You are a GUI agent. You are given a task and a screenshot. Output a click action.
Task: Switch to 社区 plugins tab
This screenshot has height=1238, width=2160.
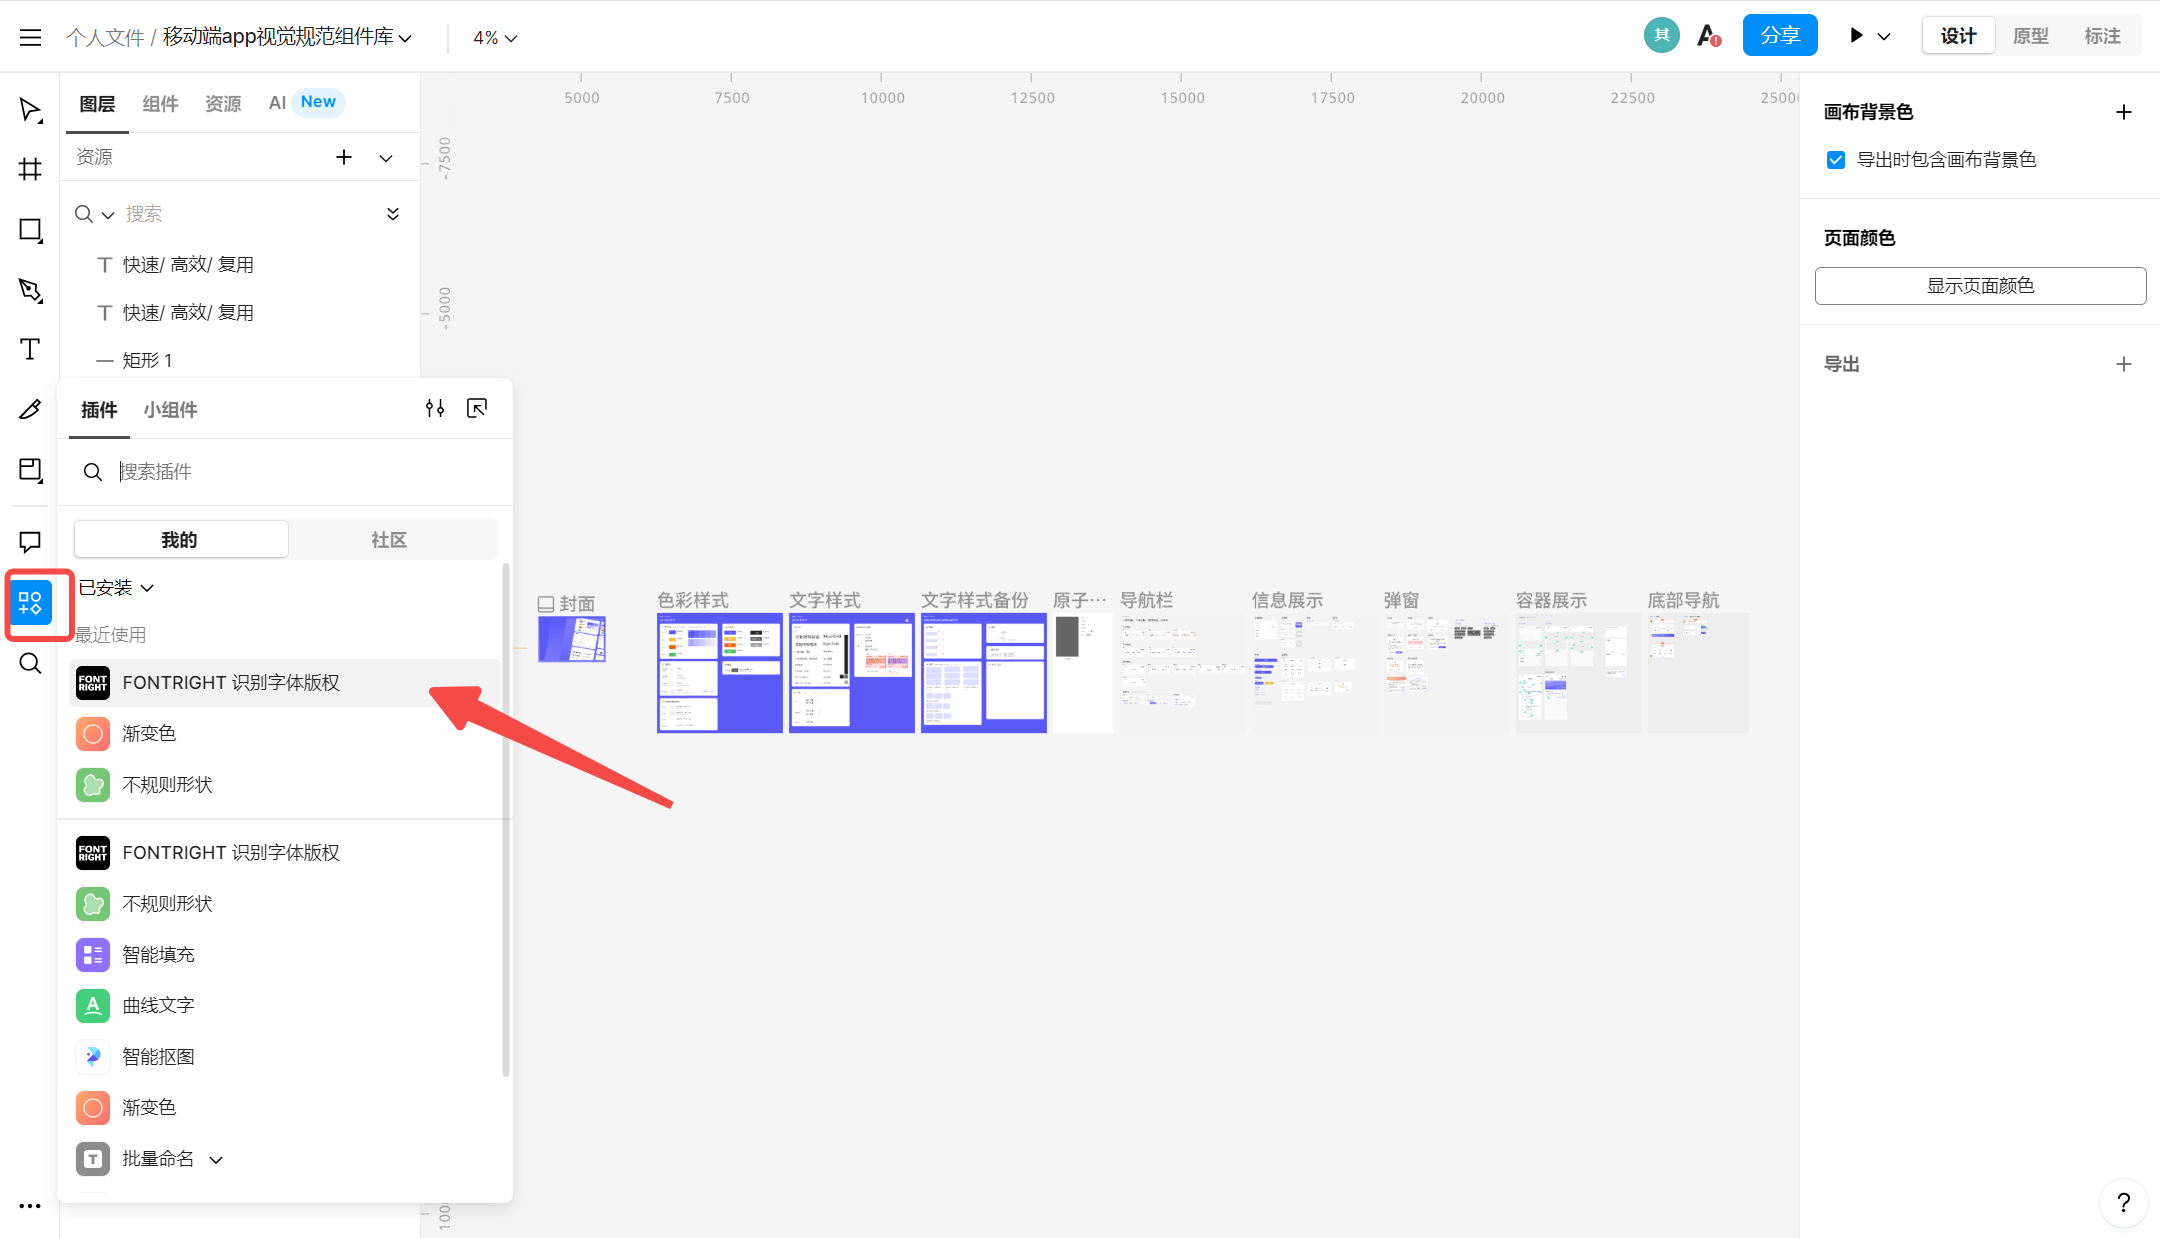(x=387, y=540)
